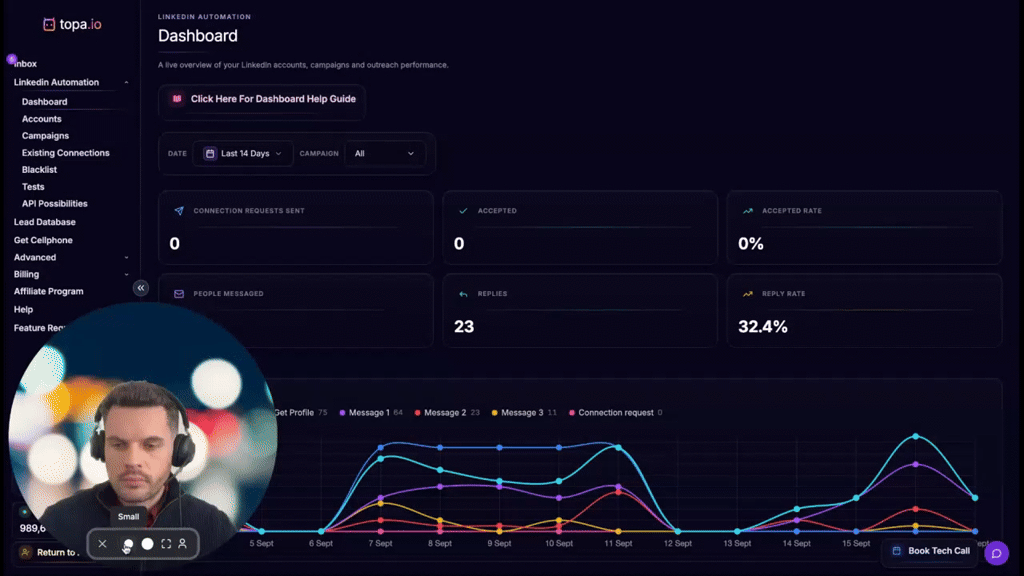The image size is (1024, 576).
Task: Set camera bubble to medium size
Action: (x=148, y=543)
